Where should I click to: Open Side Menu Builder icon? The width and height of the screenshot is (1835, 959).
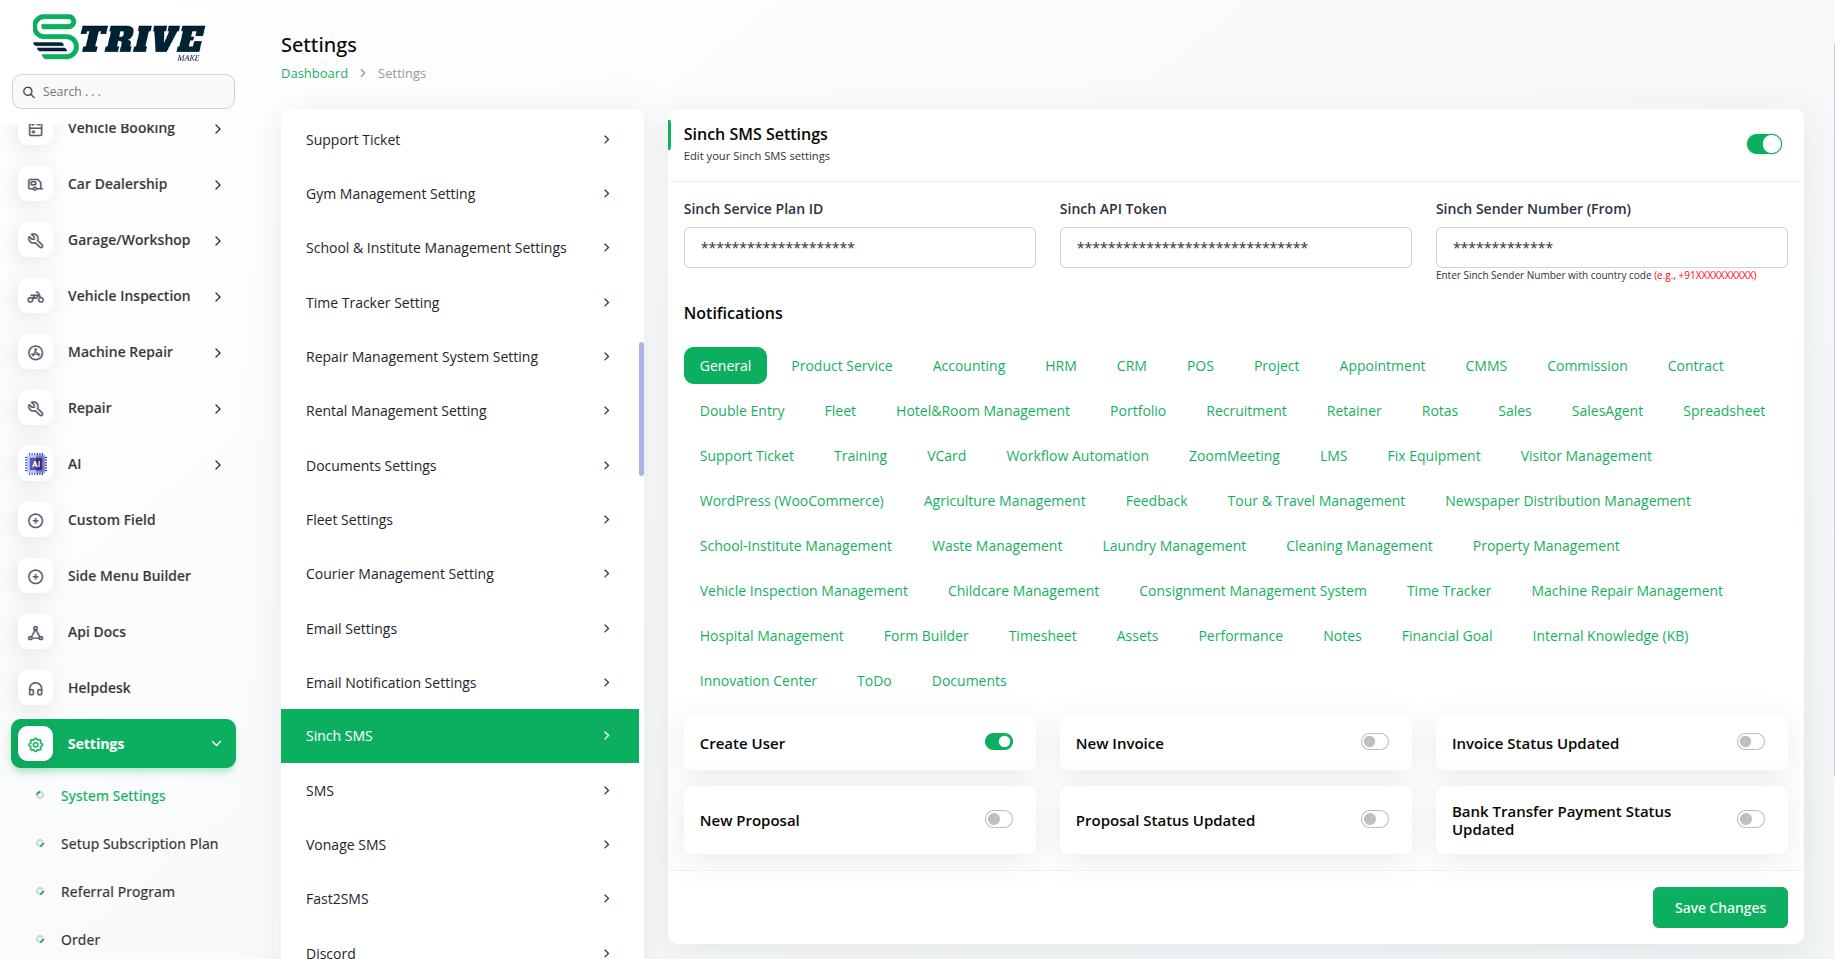pyautogui.click(x=36, y=576)
